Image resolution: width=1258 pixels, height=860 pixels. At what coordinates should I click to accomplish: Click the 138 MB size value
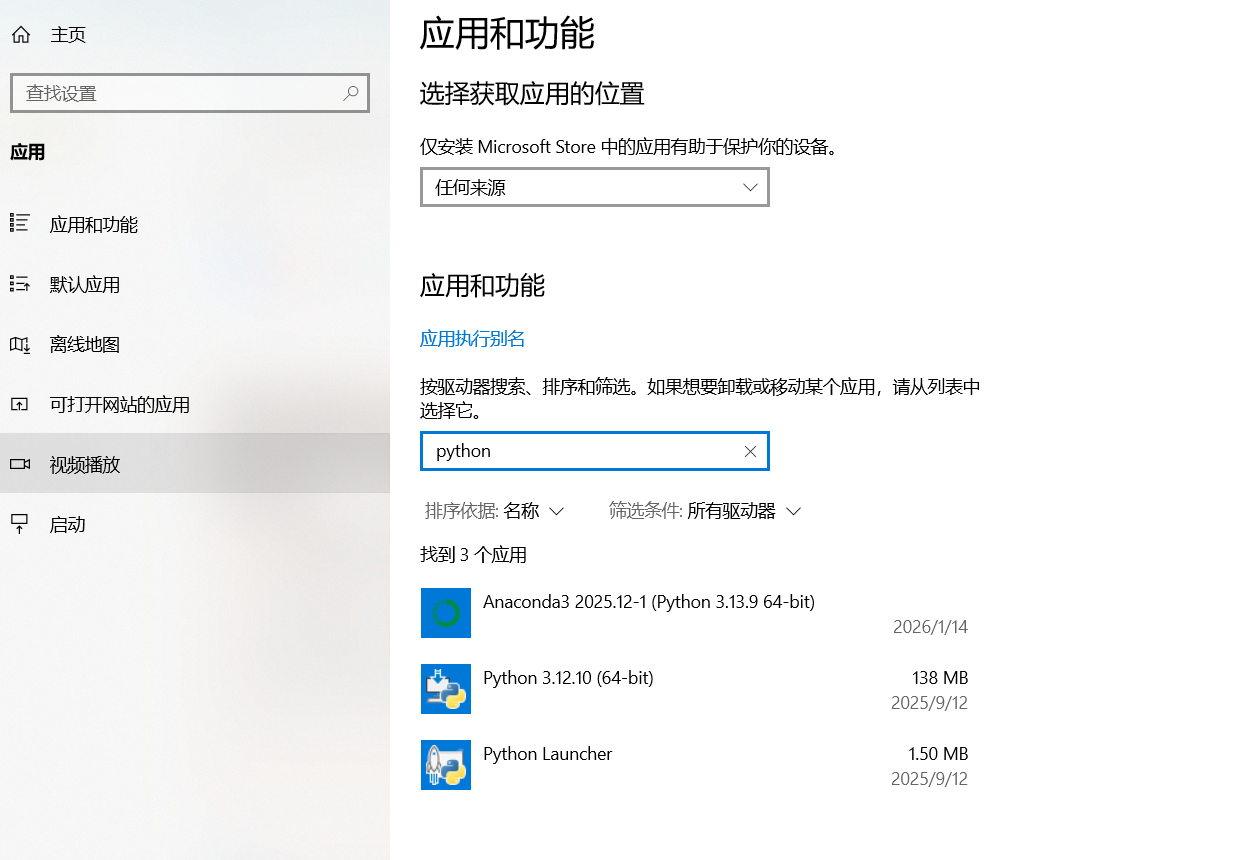[940, 678]
